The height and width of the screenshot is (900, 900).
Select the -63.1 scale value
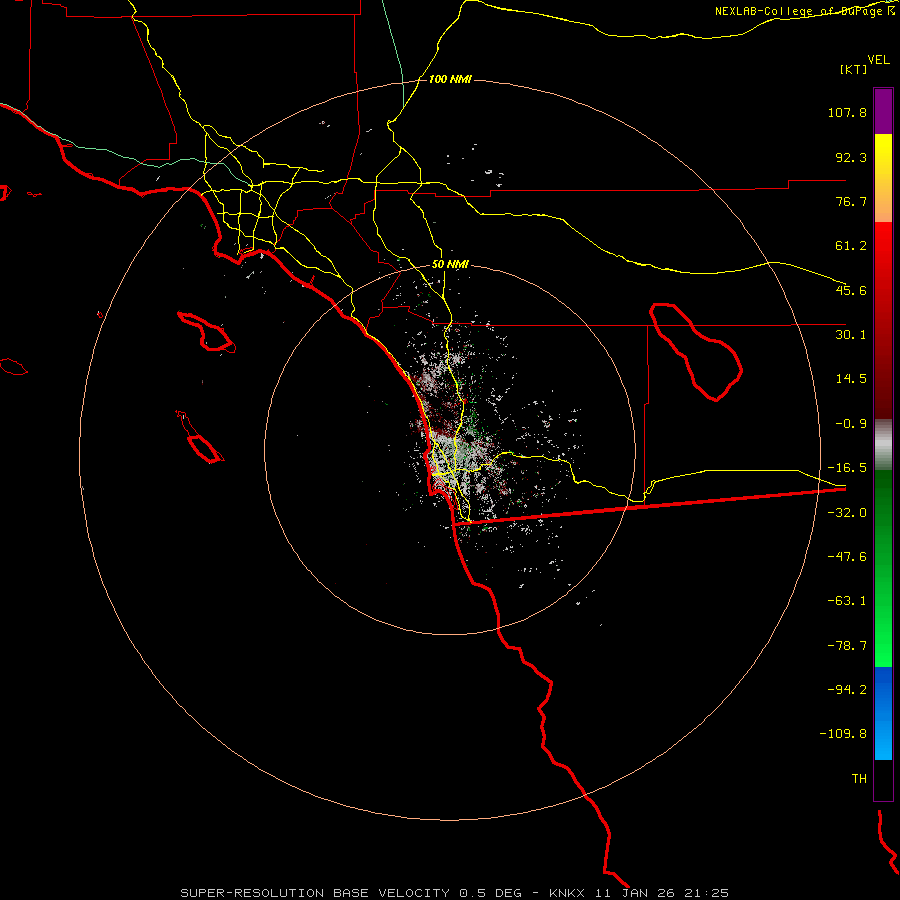pos(847,601)
